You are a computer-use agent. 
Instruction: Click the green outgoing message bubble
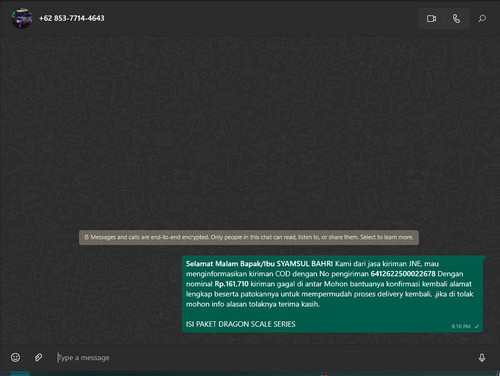pos(333,294)
